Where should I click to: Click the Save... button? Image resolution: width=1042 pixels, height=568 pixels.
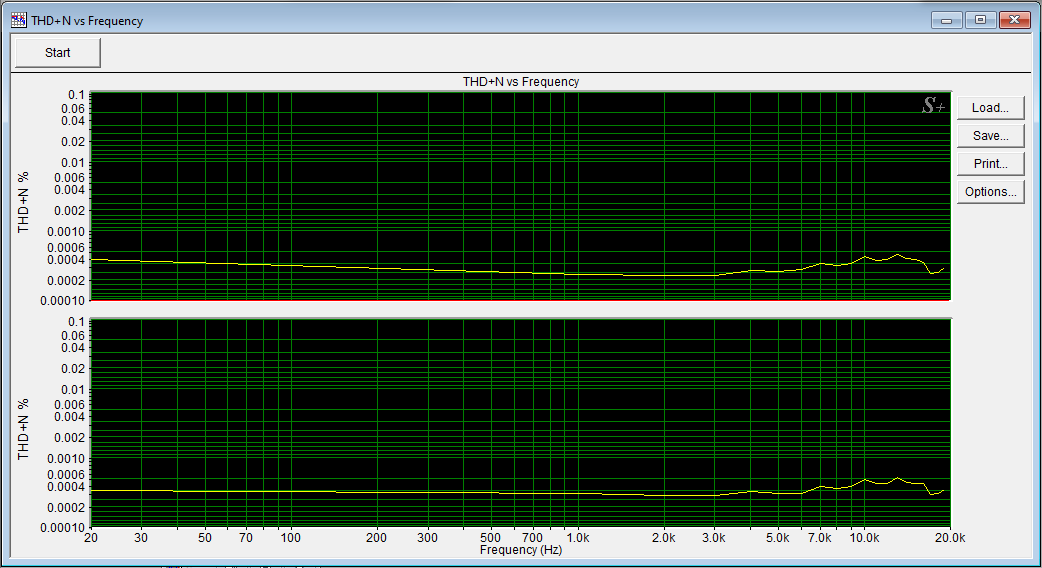point(990,136)
